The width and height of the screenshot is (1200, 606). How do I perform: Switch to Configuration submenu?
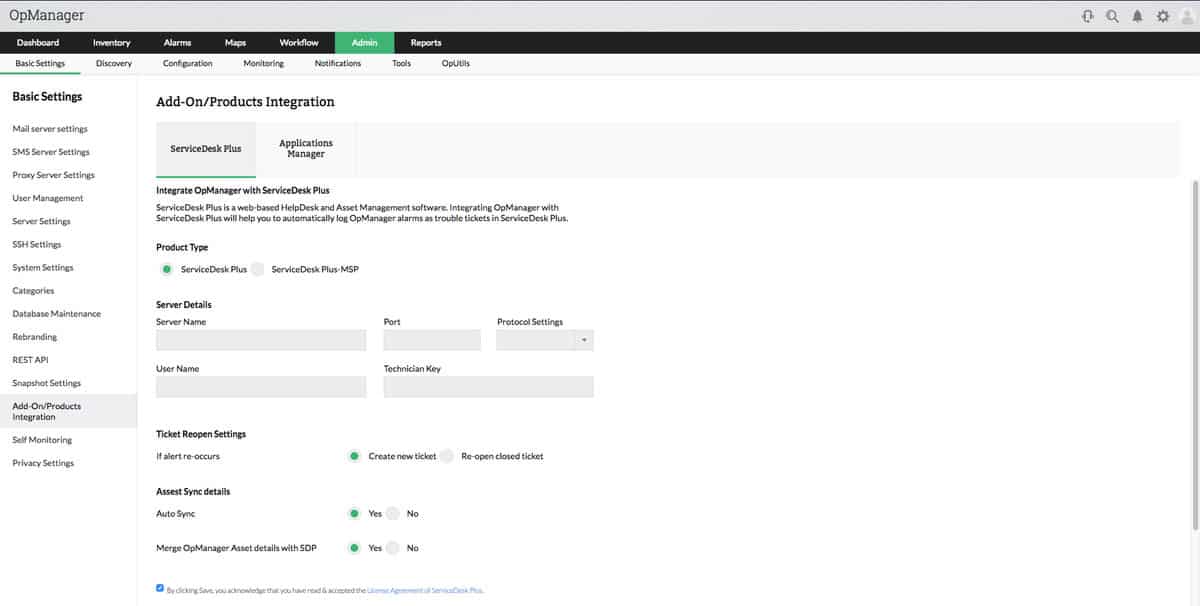[x=188, y=63]
